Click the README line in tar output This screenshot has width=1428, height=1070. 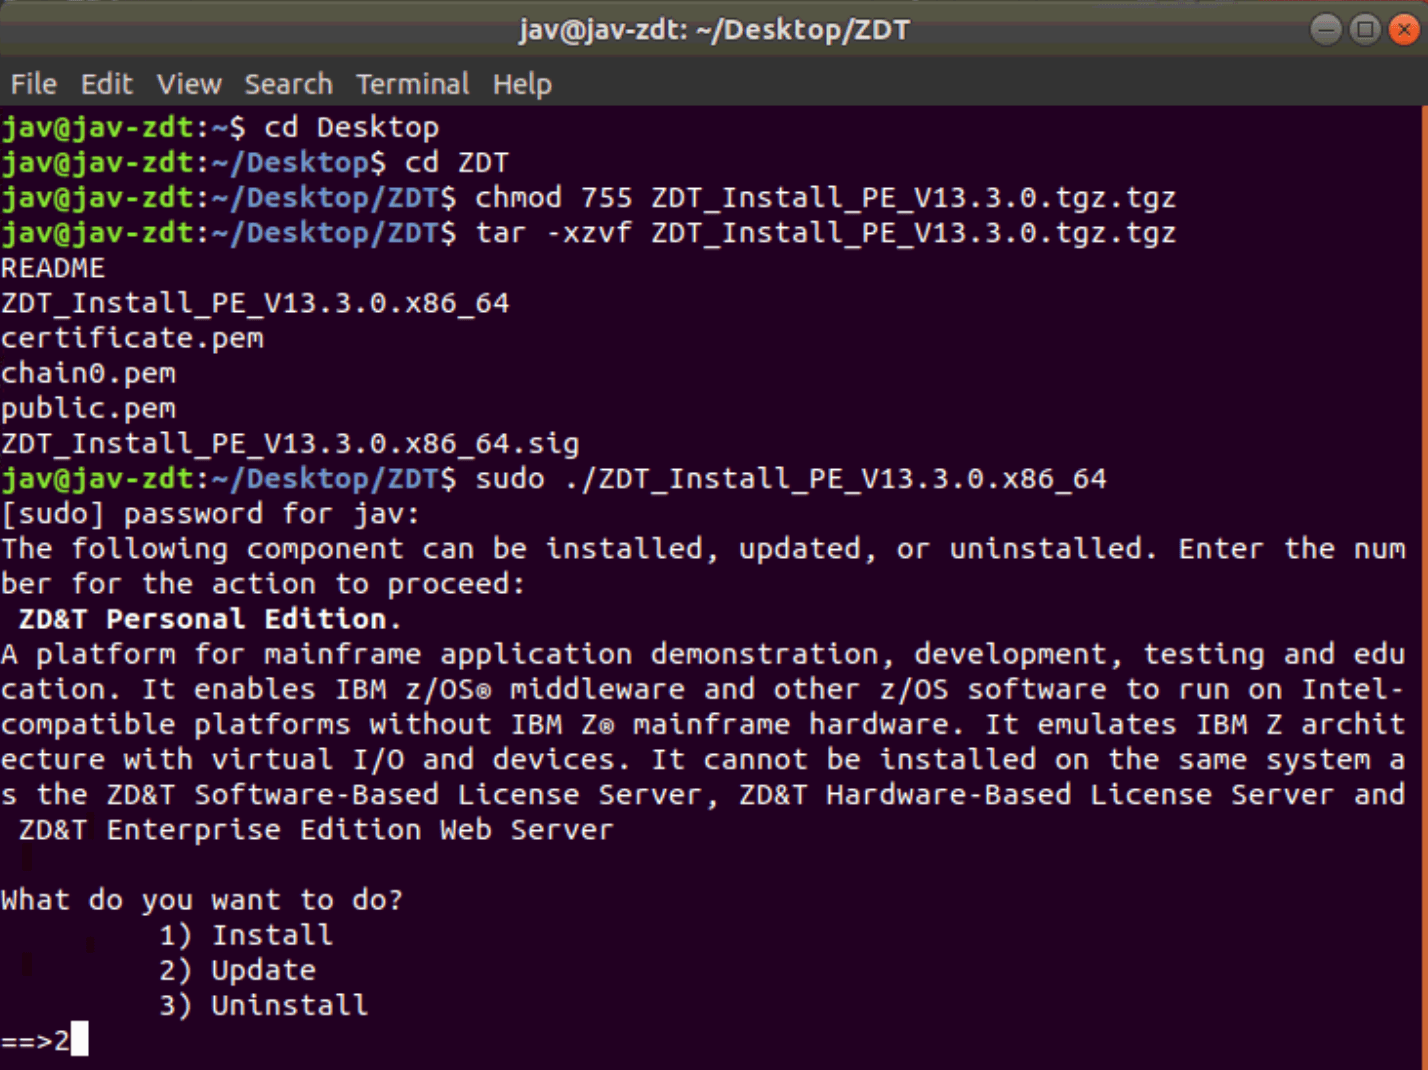pos(53,268)
